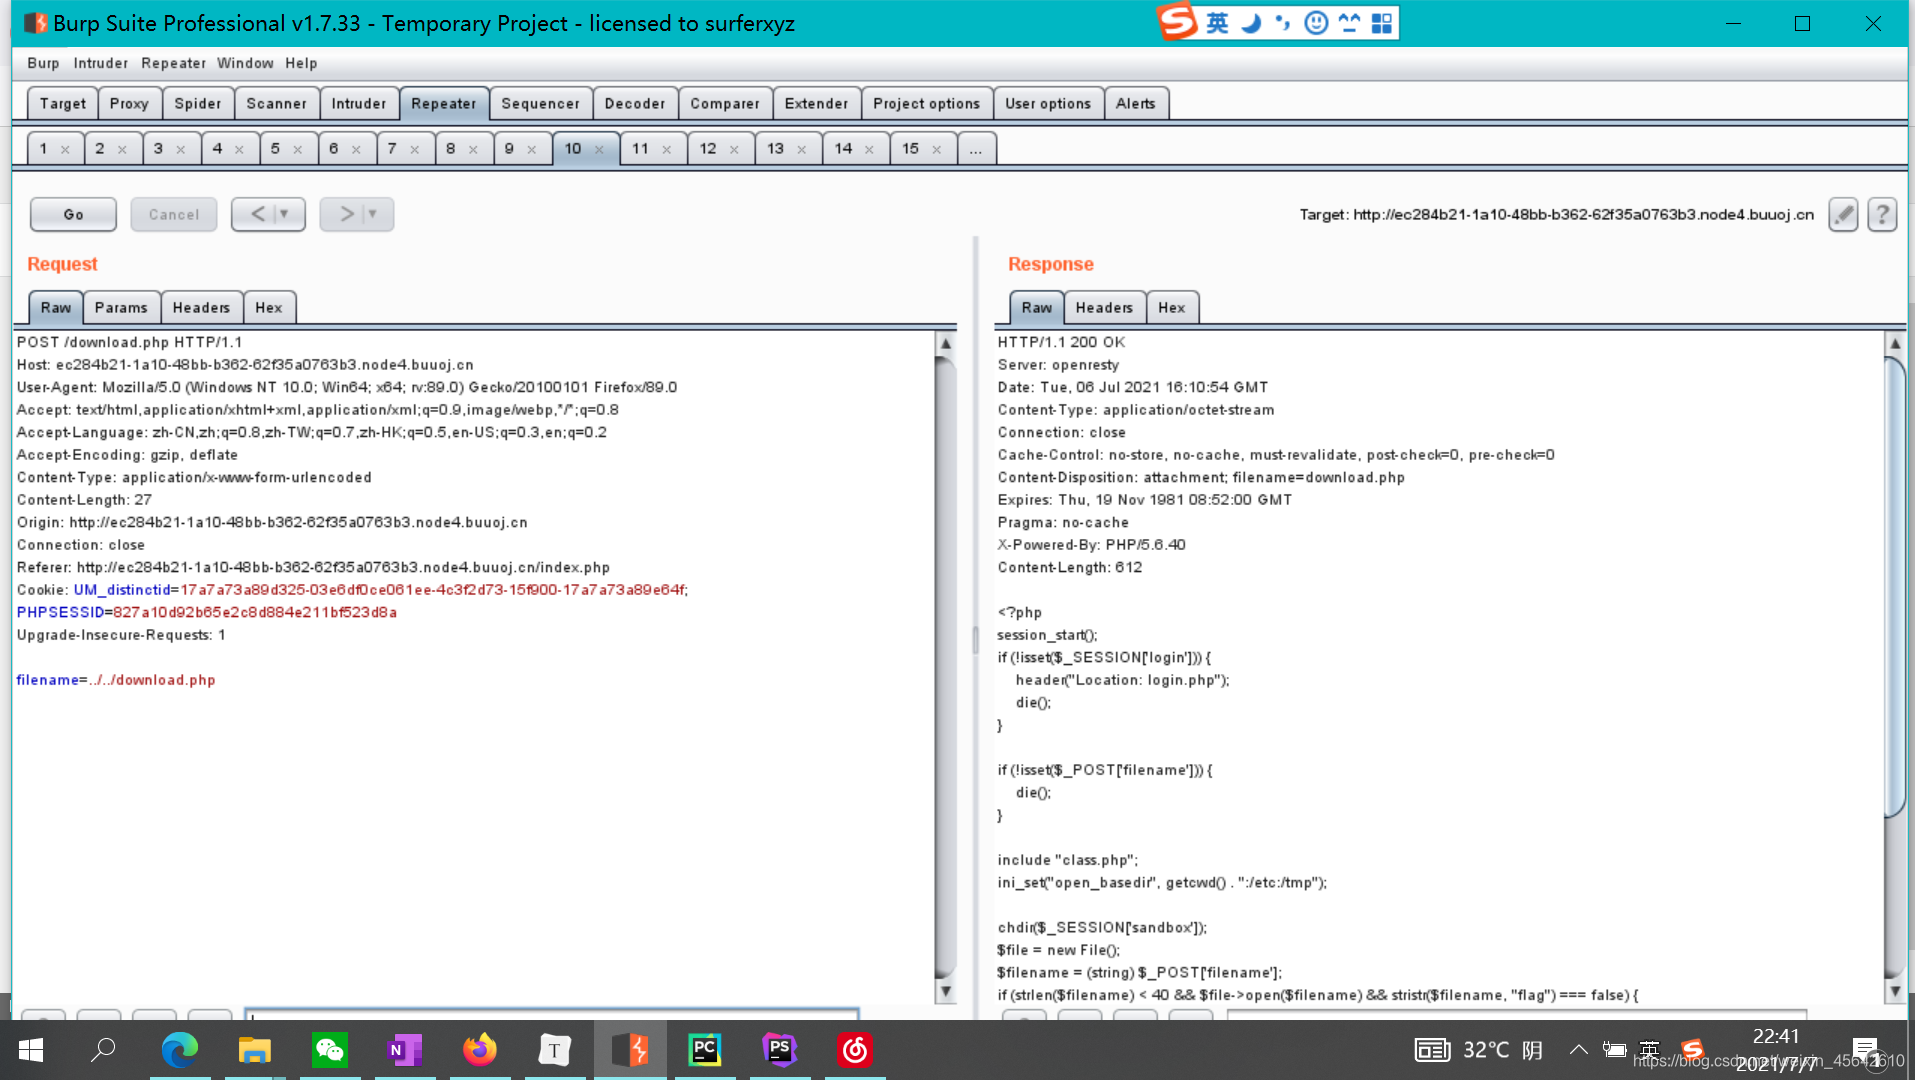Open the Burp menu
This screenshot has width=1915, height=1080.
click(x=43, y=63)
